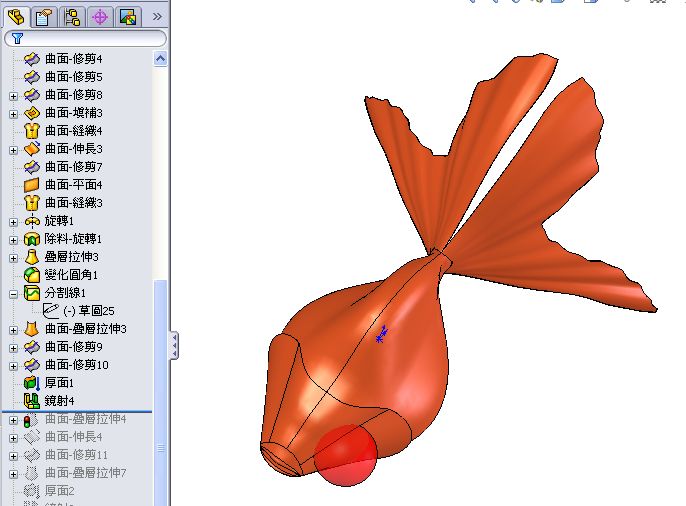Expand the 疊層拉伸3 loft feature
The width and height of the screenshot is (686, 506).
14,258
